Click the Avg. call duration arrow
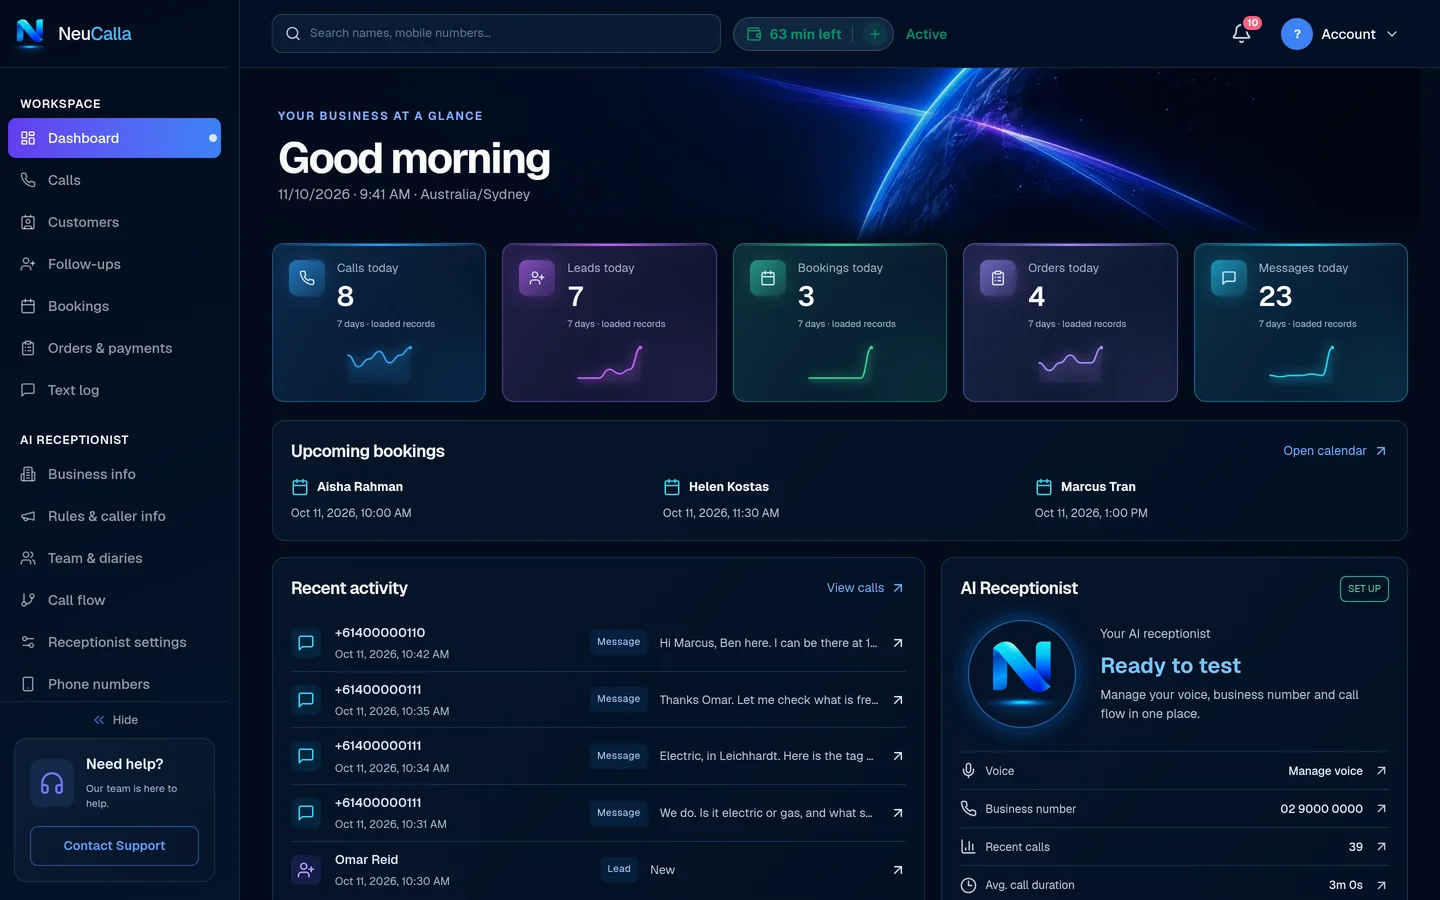Viewport: 1440px width, 900px height. point(1381,885)
